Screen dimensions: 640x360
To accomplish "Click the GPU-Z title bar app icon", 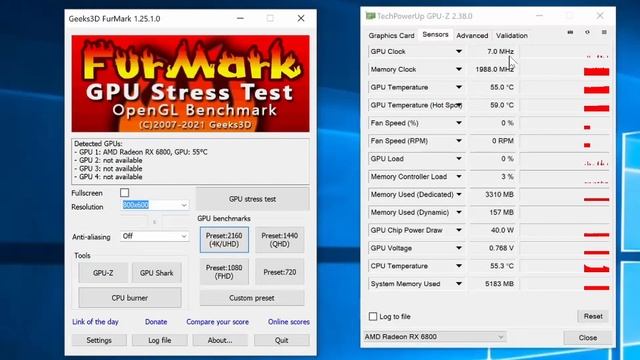I will click(x=370, y=16).
